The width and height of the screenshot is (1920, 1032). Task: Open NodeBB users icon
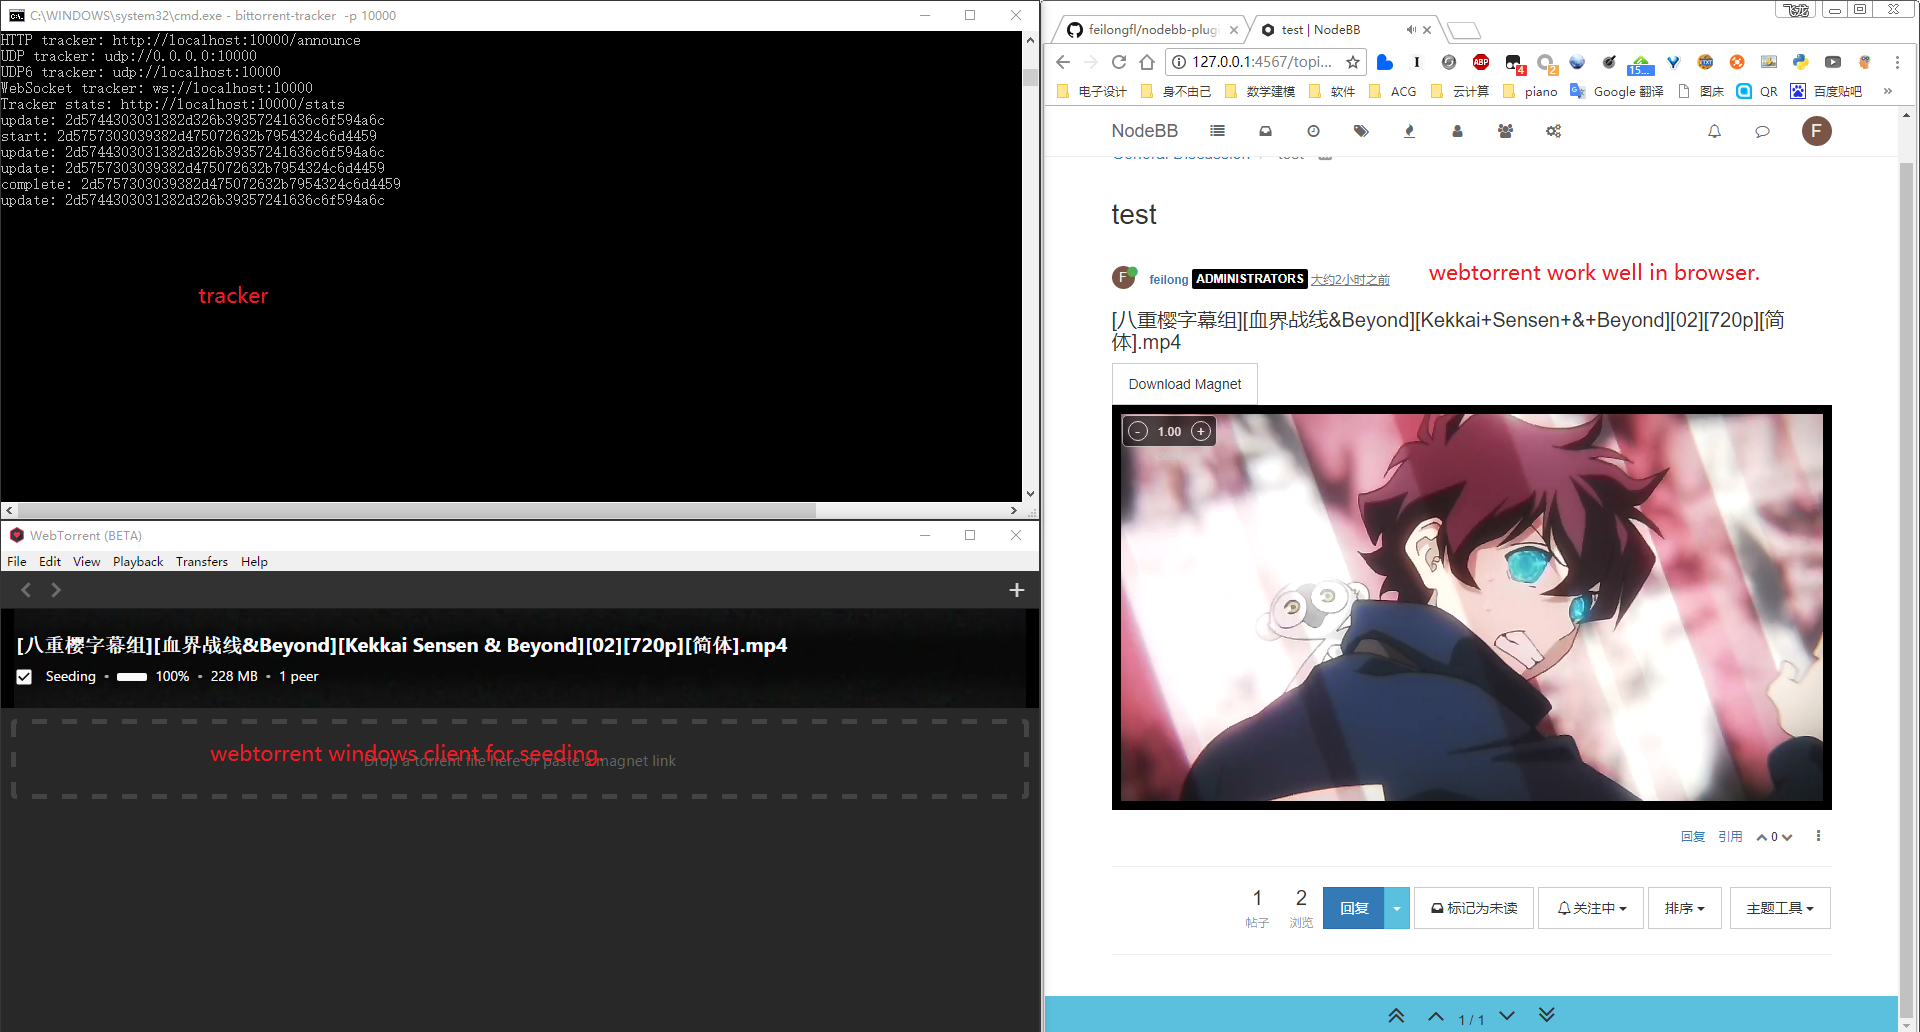click(1457, 131)
